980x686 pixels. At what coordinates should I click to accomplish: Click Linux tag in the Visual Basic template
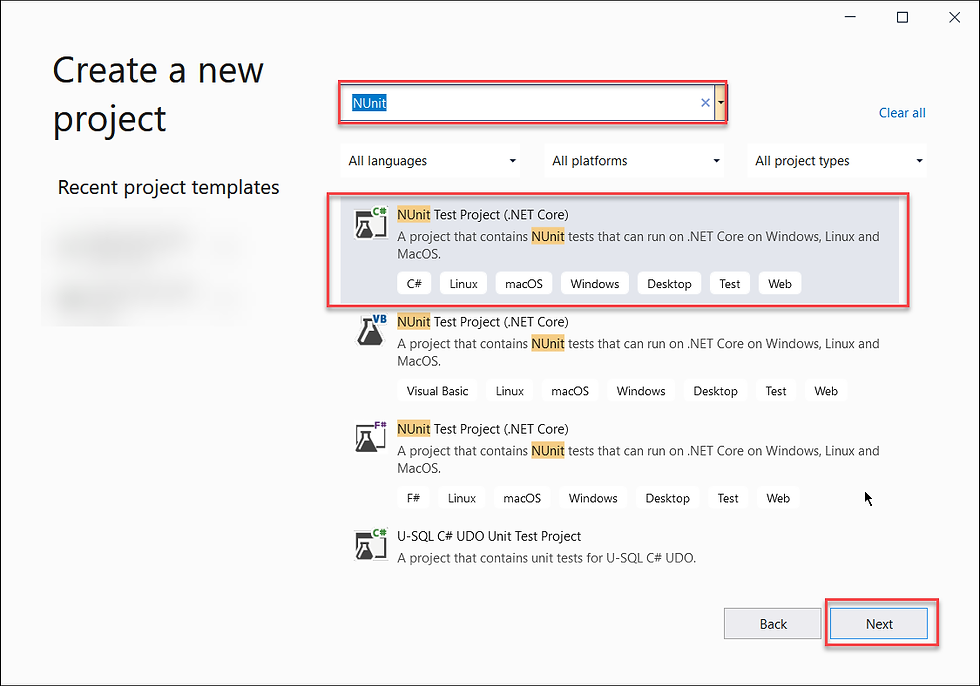(509, 391)
